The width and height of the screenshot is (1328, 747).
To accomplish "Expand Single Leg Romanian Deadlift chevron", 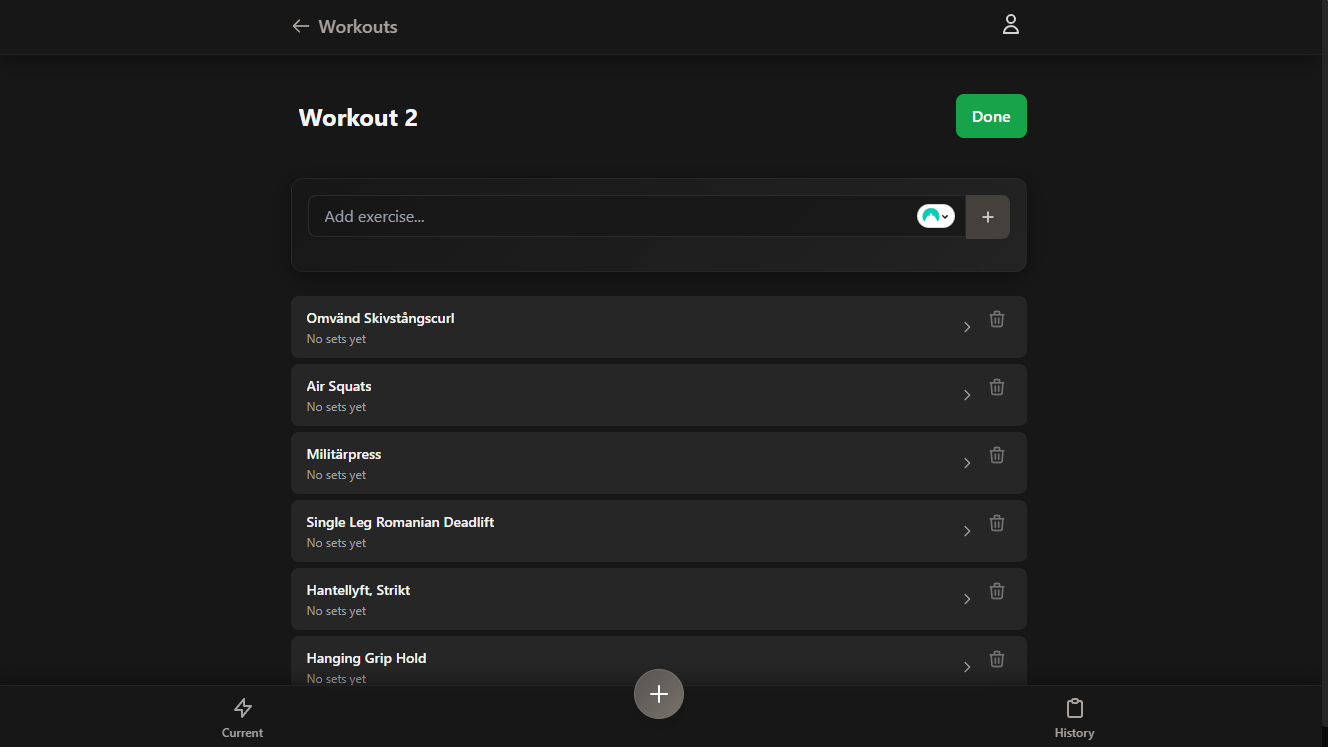I will [967, 531].
